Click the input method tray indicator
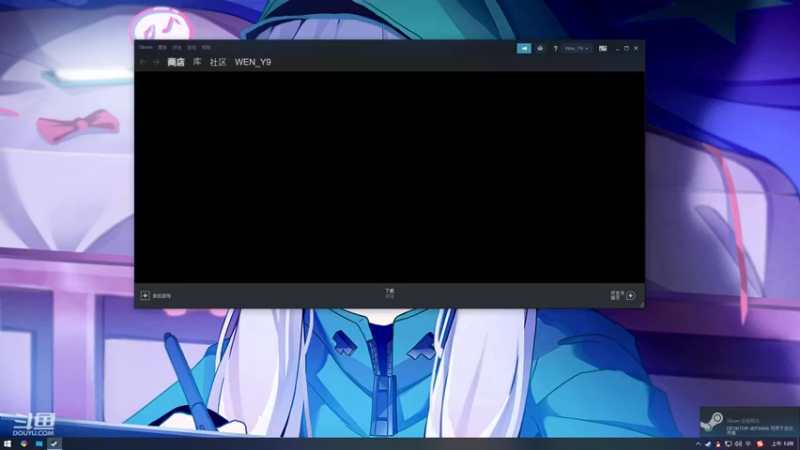 [x=748, y=444]
